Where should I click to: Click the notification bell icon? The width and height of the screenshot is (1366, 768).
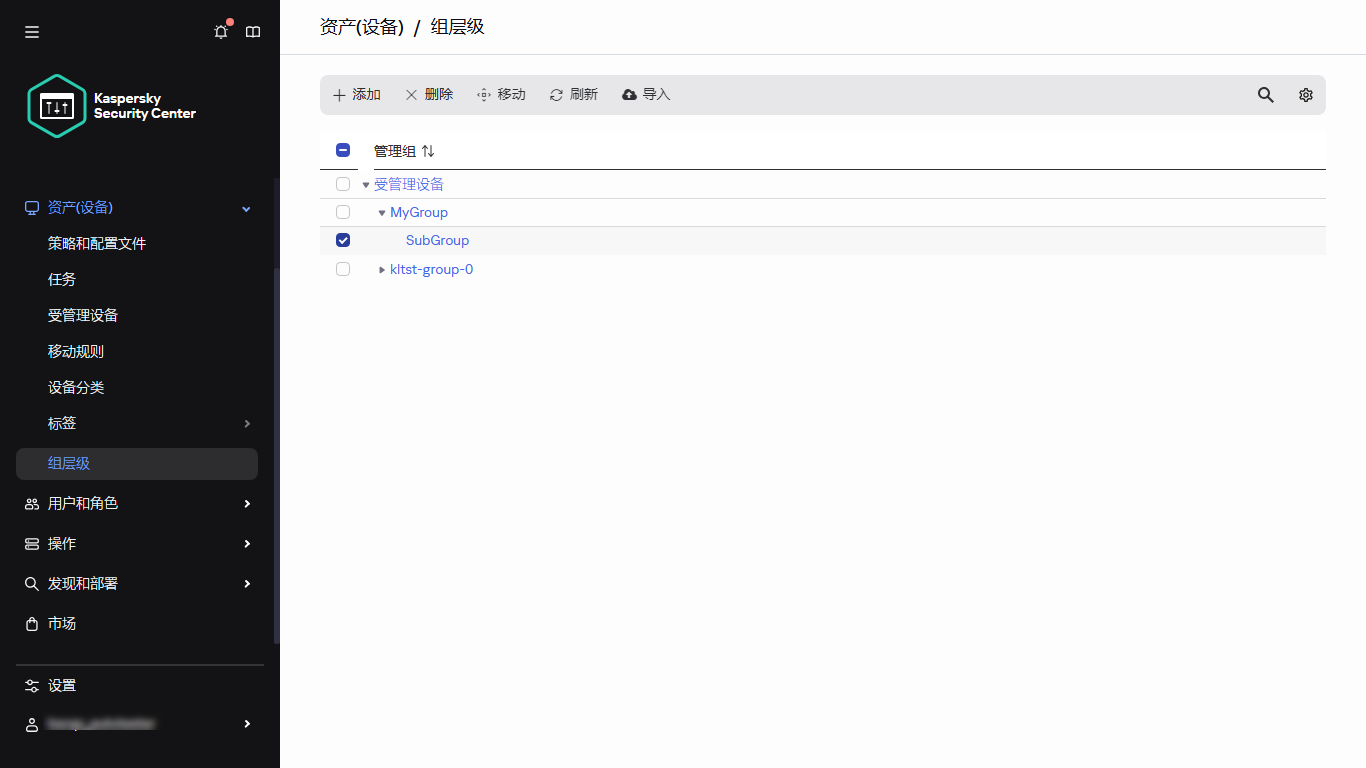[220, 31]
